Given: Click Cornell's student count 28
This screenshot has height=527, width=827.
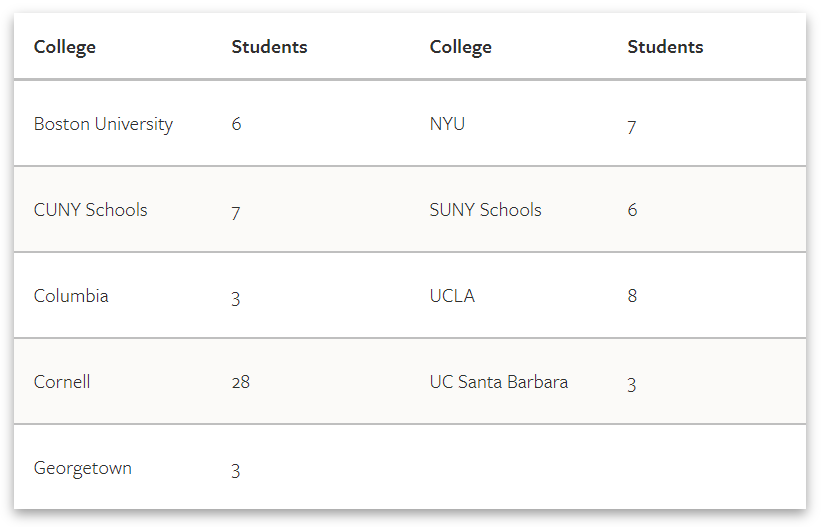Looking at the screenshot, I should 241,382.
